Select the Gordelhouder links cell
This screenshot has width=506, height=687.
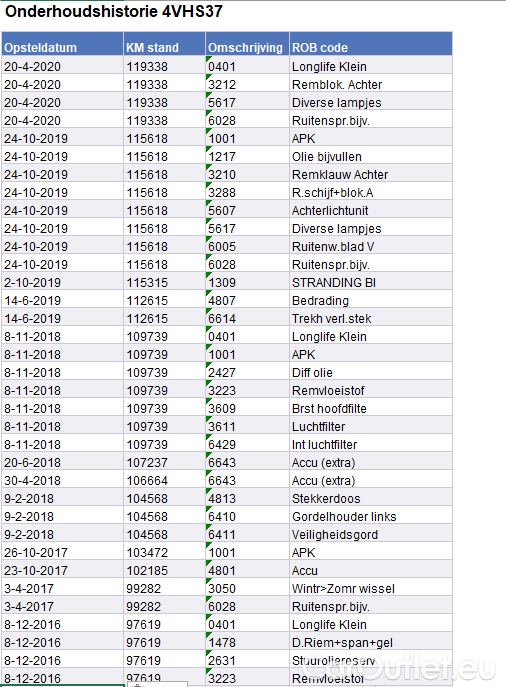coord(371,517)
